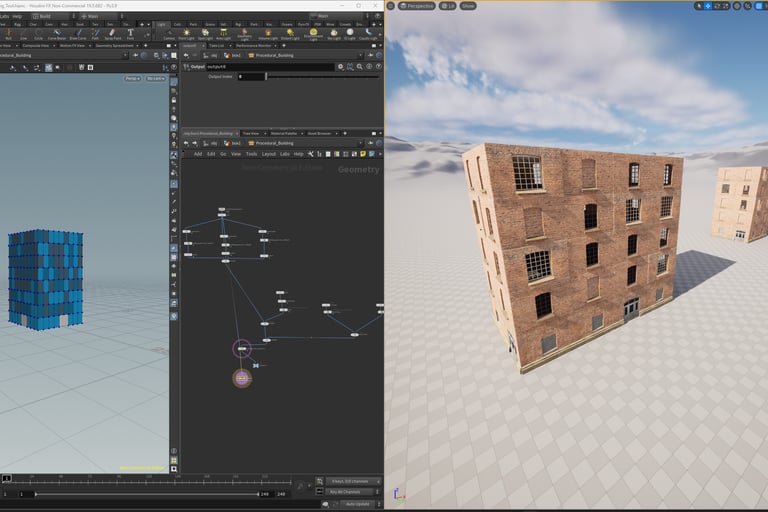768x512 pixels.
Task: Open the Layout menu in network editor
Action: pos(269,154)
